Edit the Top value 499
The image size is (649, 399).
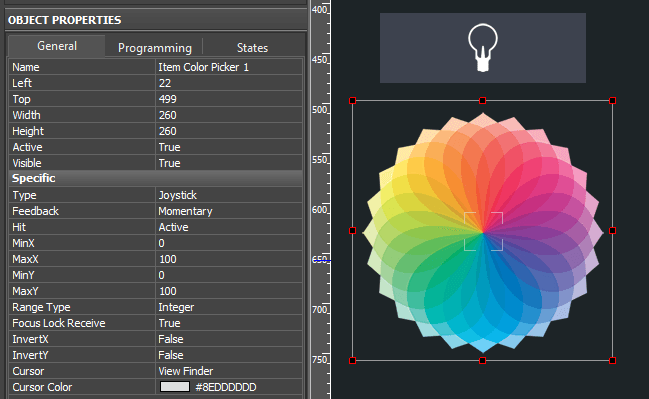[229, 99]
